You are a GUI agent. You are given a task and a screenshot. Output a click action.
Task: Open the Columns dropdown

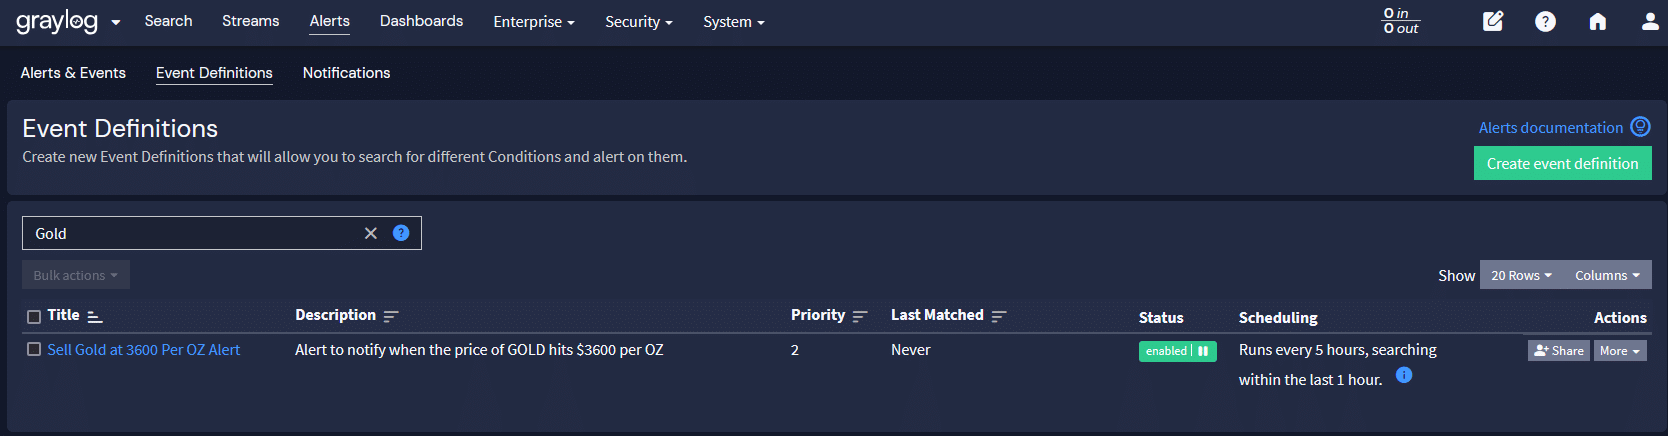click(1607, 275)
